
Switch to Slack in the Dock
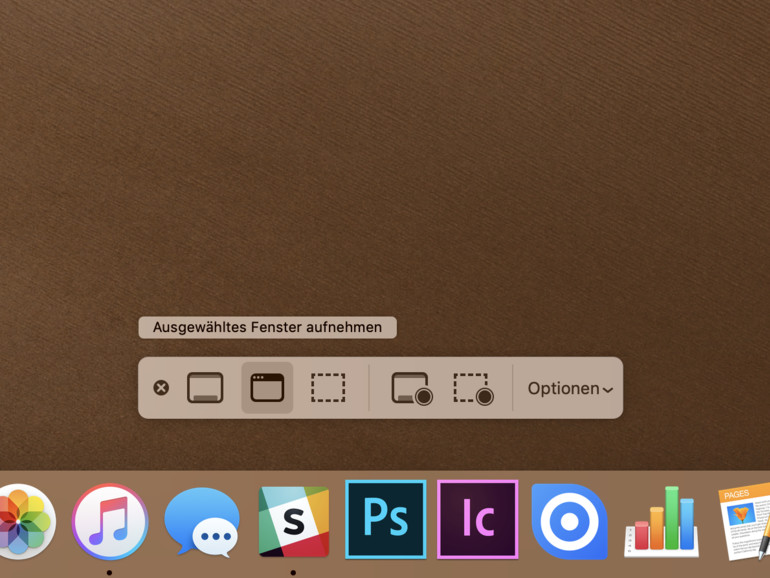[294, 522]
